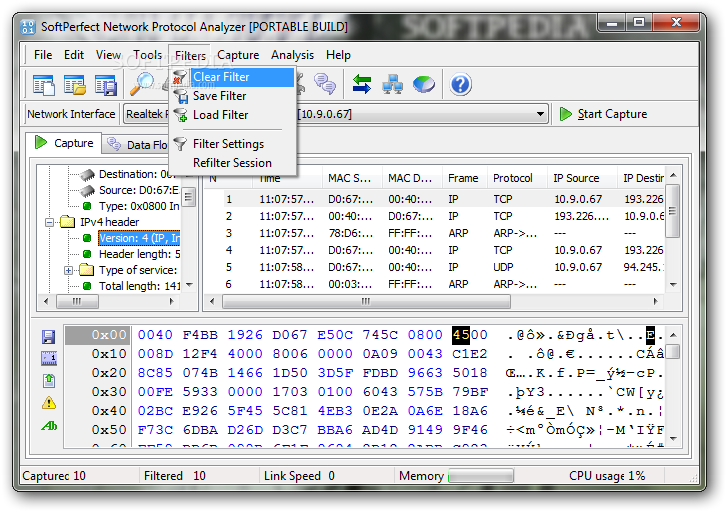This screenshot has width=727, height=512.
Task: Click the Frame column header
Action: (x=465, y=178)
